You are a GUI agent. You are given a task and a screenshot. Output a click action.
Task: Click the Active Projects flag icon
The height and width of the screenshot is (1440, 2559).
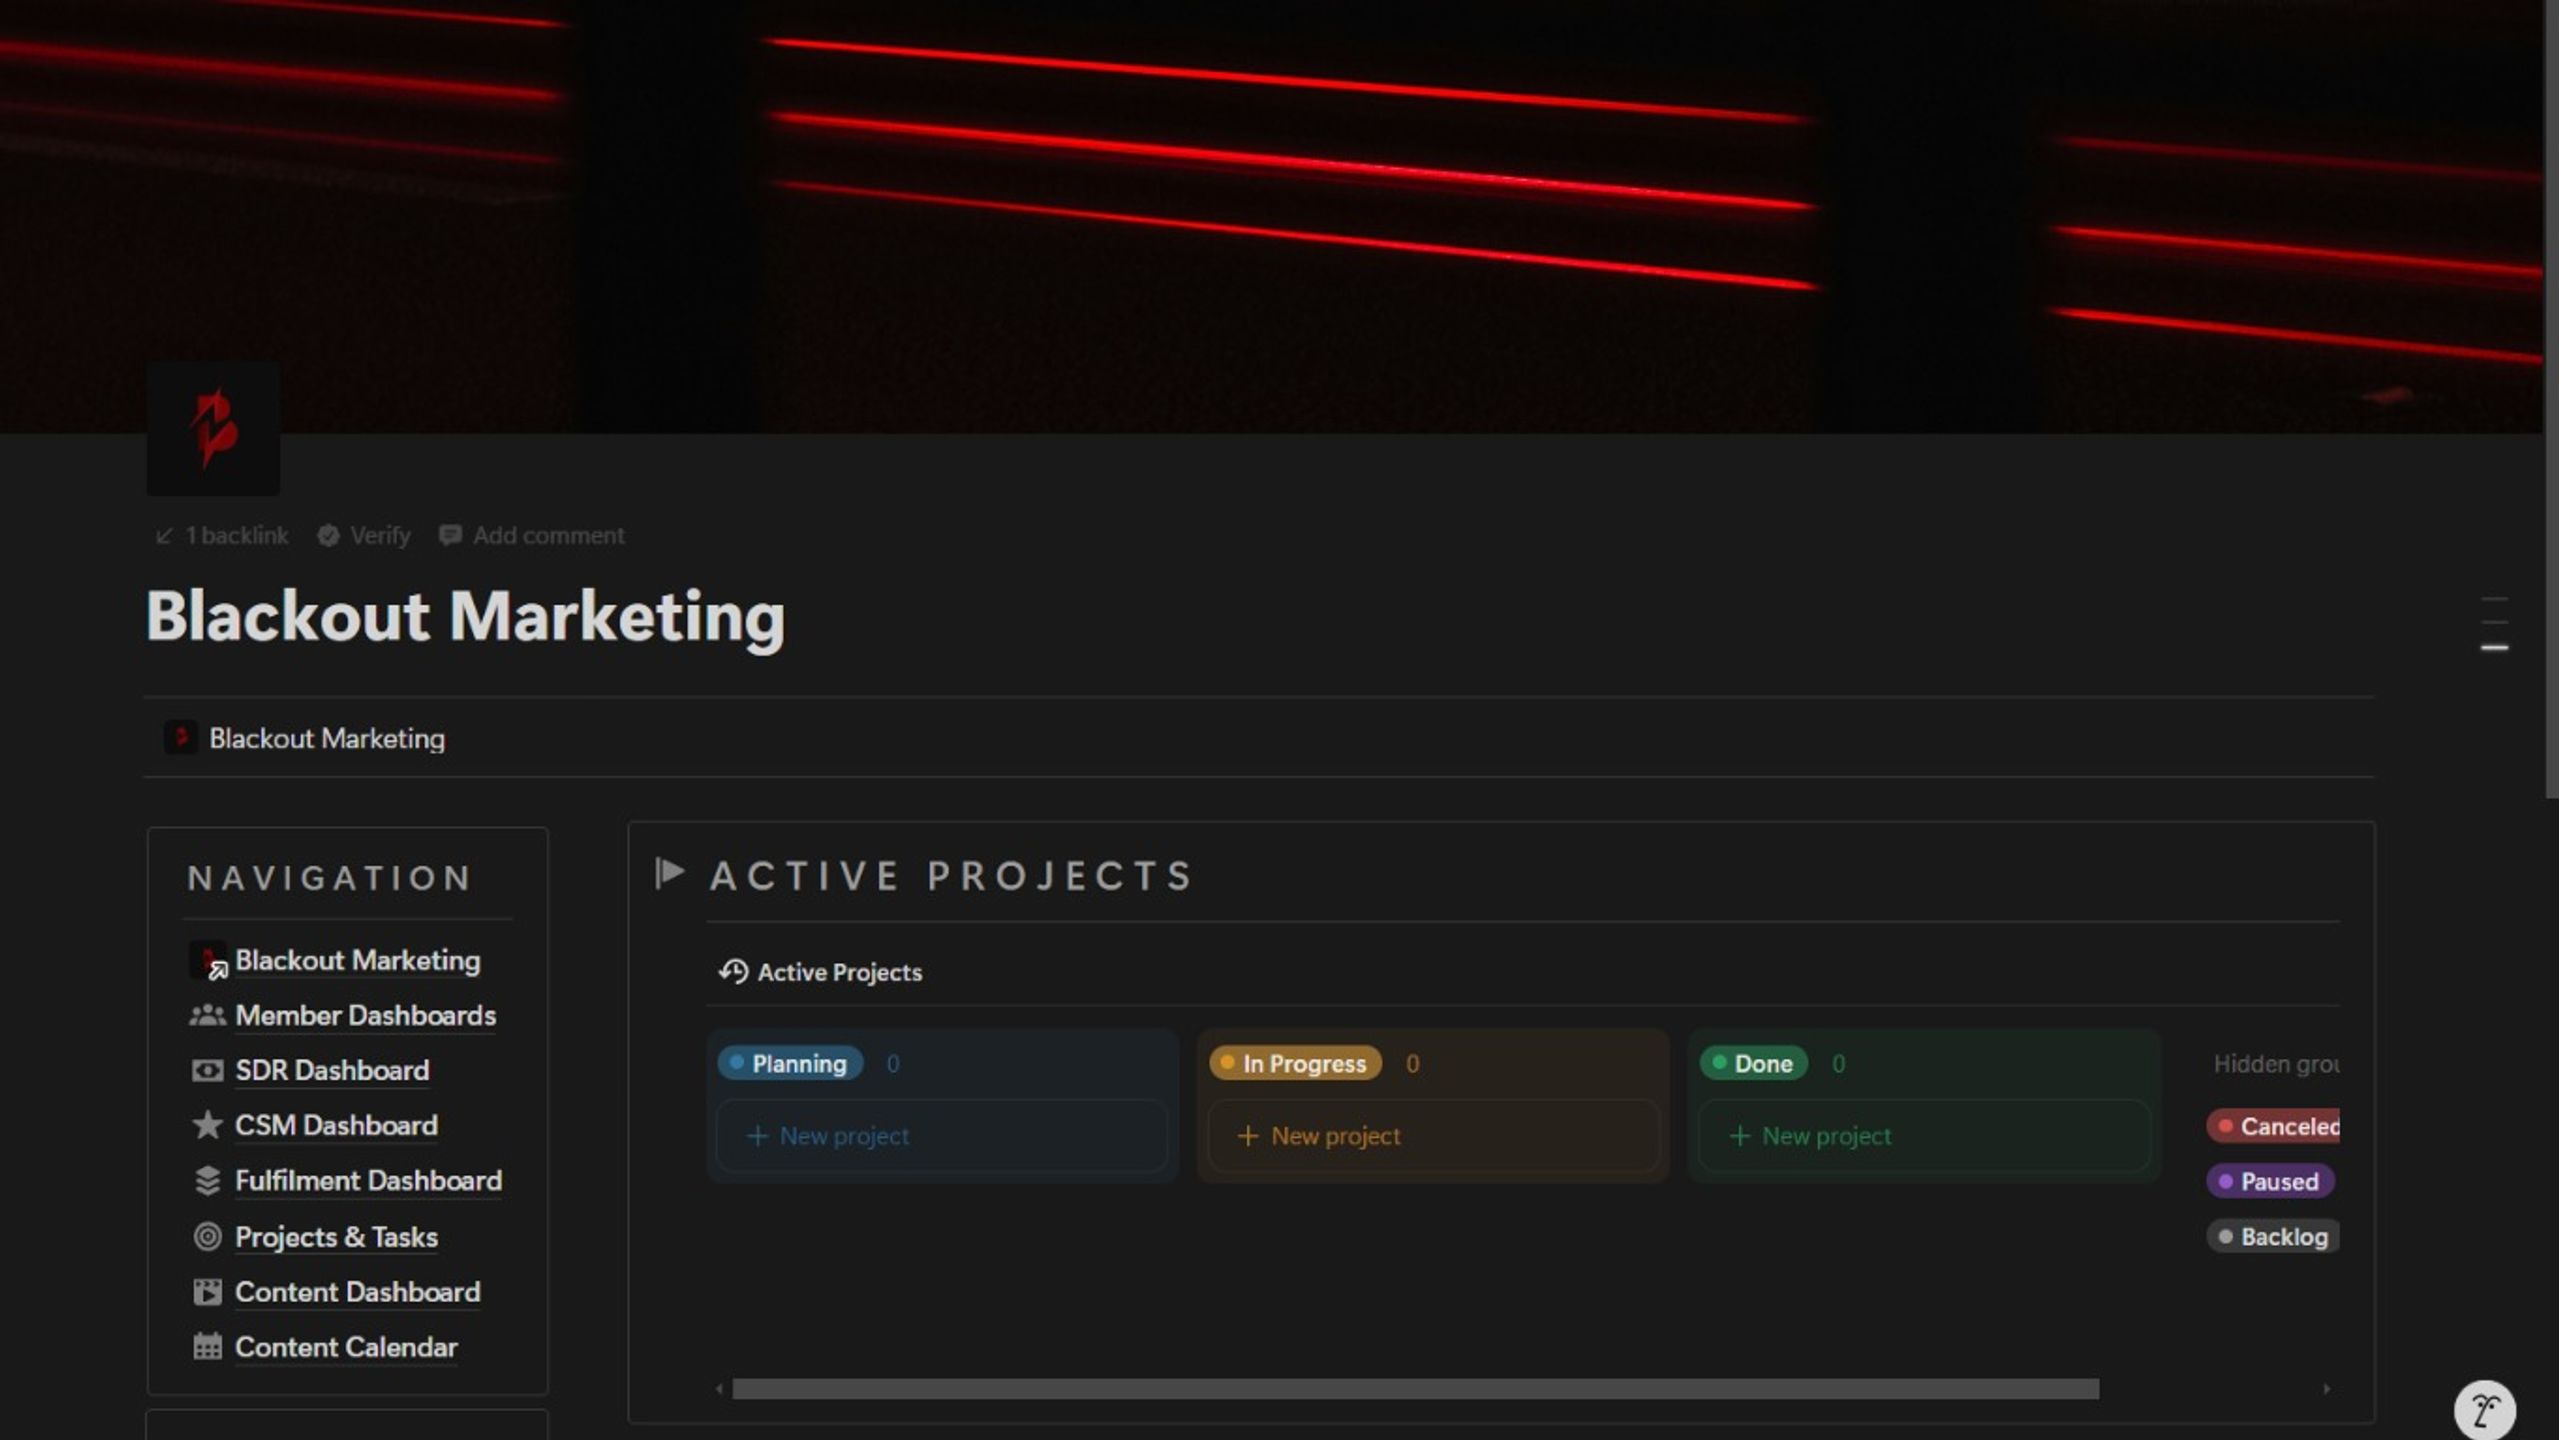[669, 873]
